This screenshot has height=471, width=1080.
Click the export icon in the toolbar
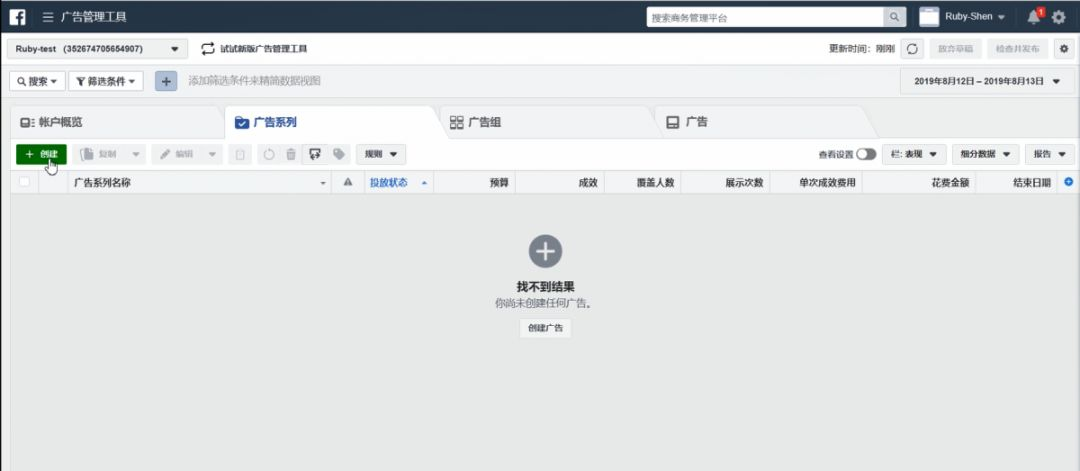(315, 154)
